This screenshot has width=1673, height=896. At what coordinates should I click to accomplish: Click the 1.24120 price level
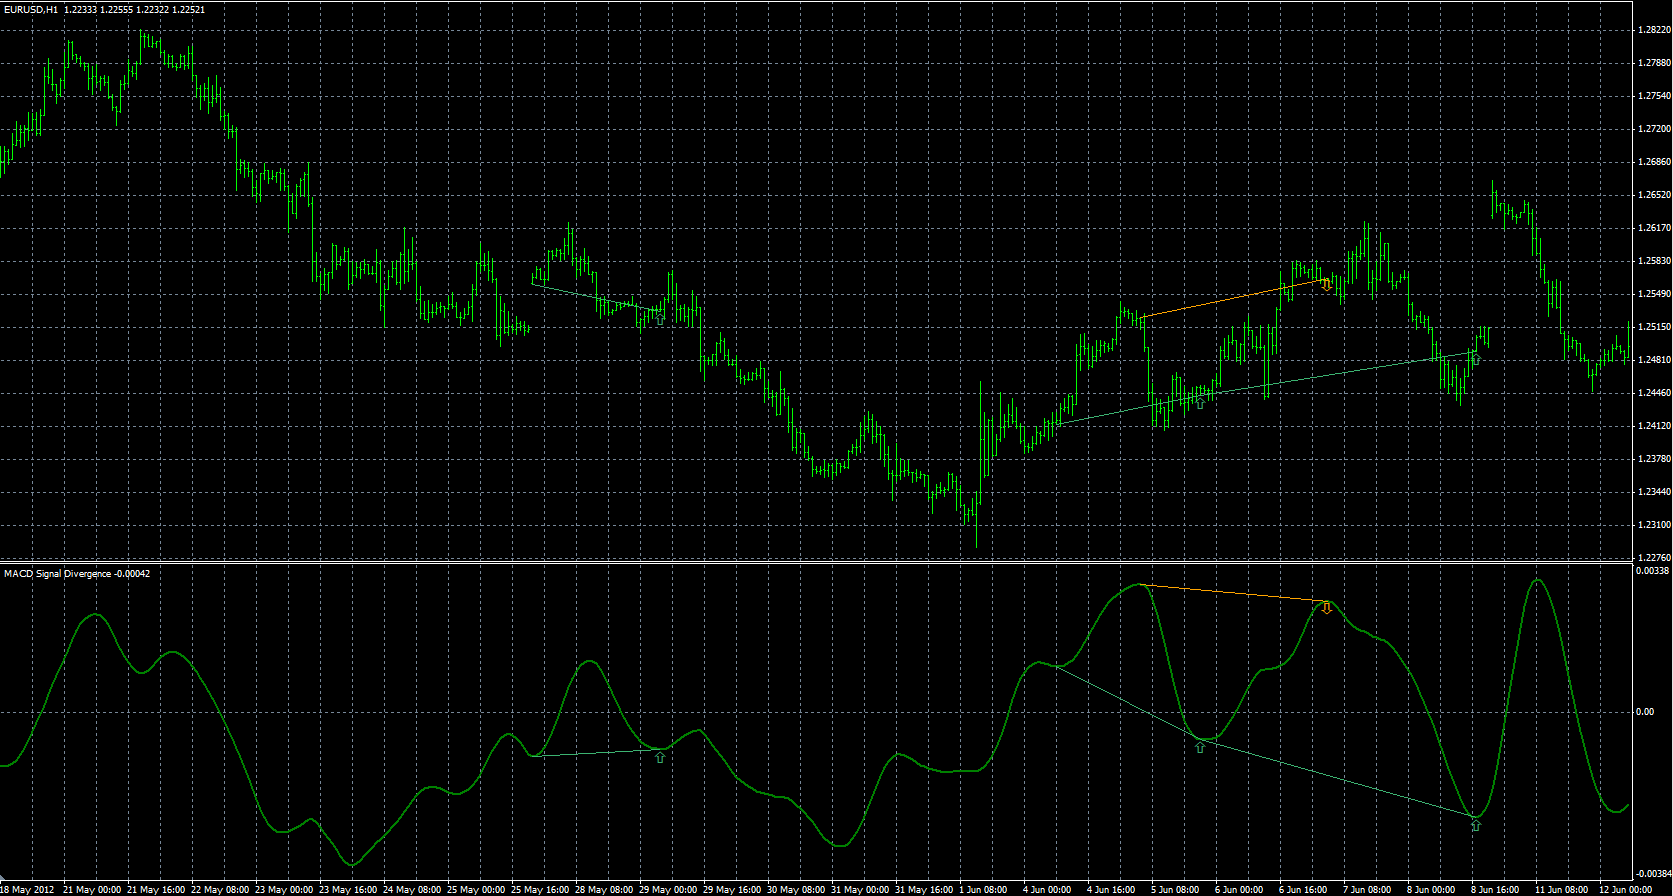coord(1654,426)
